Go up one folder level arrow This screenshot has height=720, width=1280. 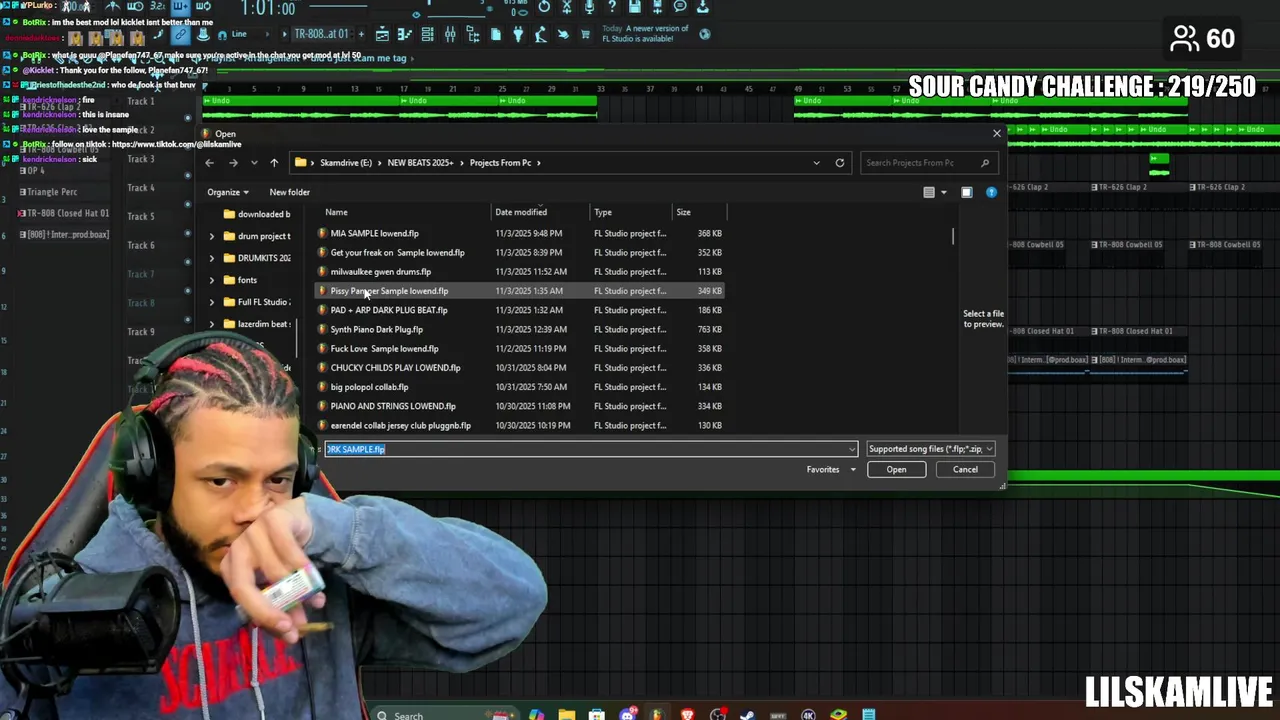coord(274,163)
